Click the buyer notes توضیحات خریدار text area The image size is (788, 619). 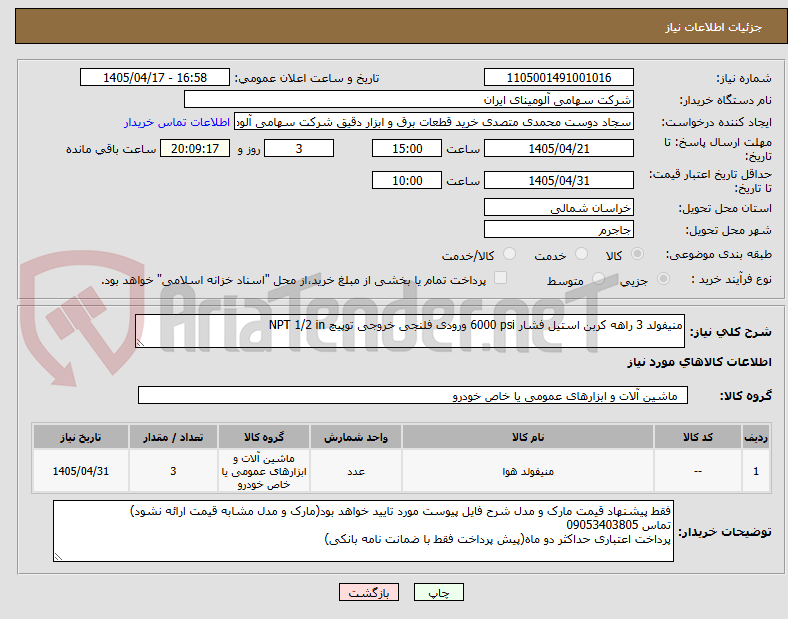tap(363, 531)
